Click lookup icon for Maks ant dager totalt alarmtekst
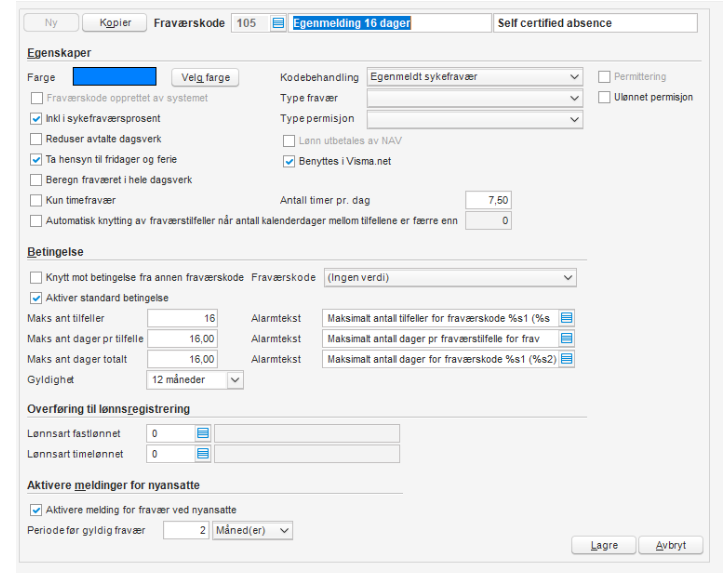Screen dimensions: 723x573 pos(566,359)
